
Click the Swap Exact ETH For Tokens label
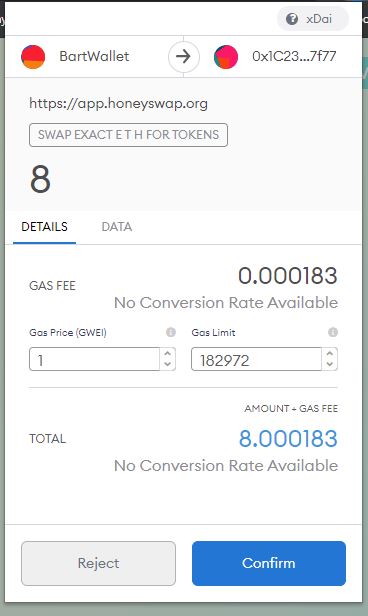click(128, 135)
